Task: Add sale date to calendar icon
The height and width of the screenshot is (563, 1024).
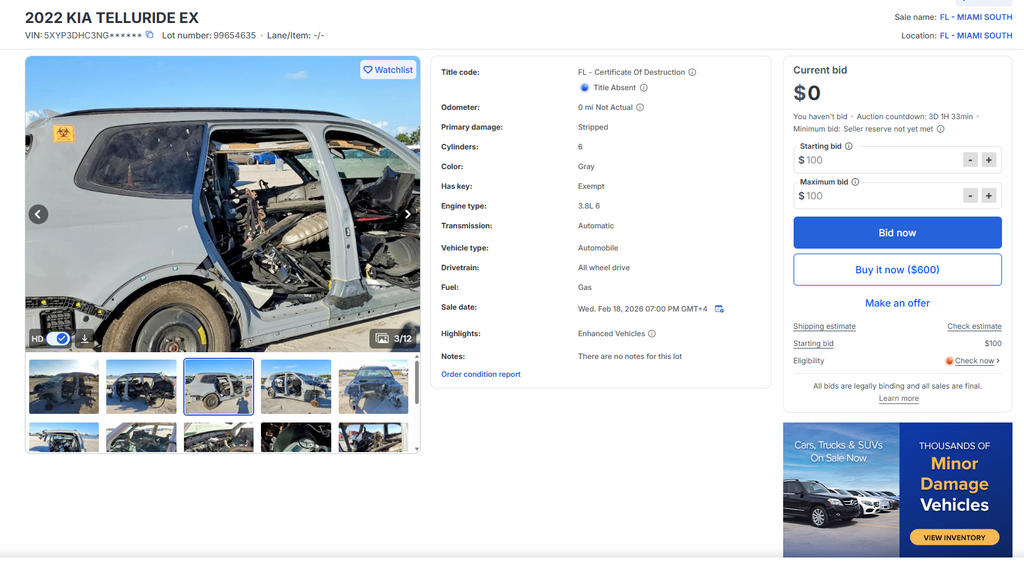Action: (719, 309)
